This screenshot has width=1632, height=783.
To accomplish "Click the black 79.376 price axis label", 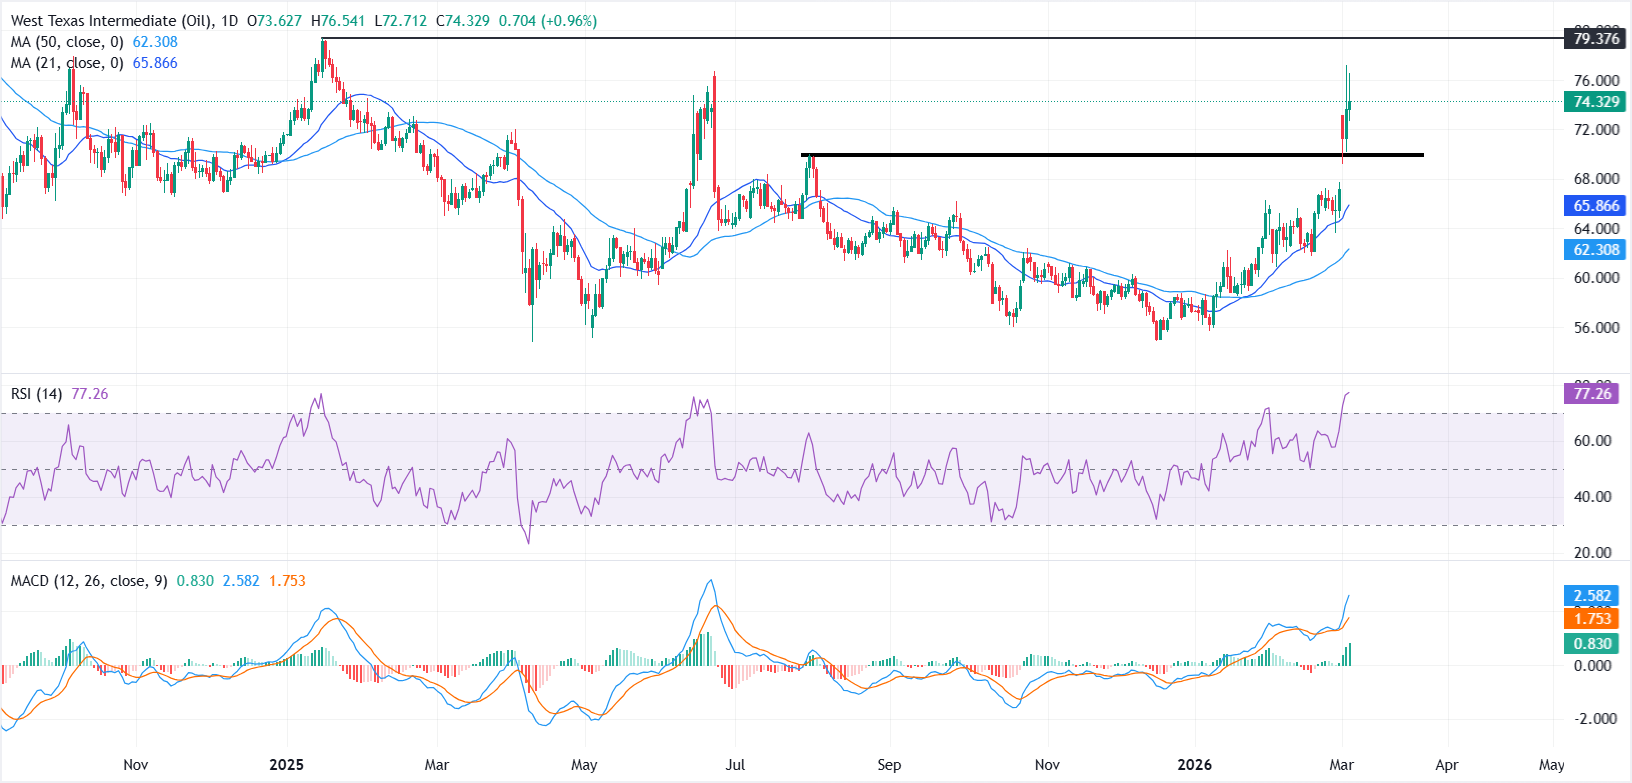I will point(1596,39).
